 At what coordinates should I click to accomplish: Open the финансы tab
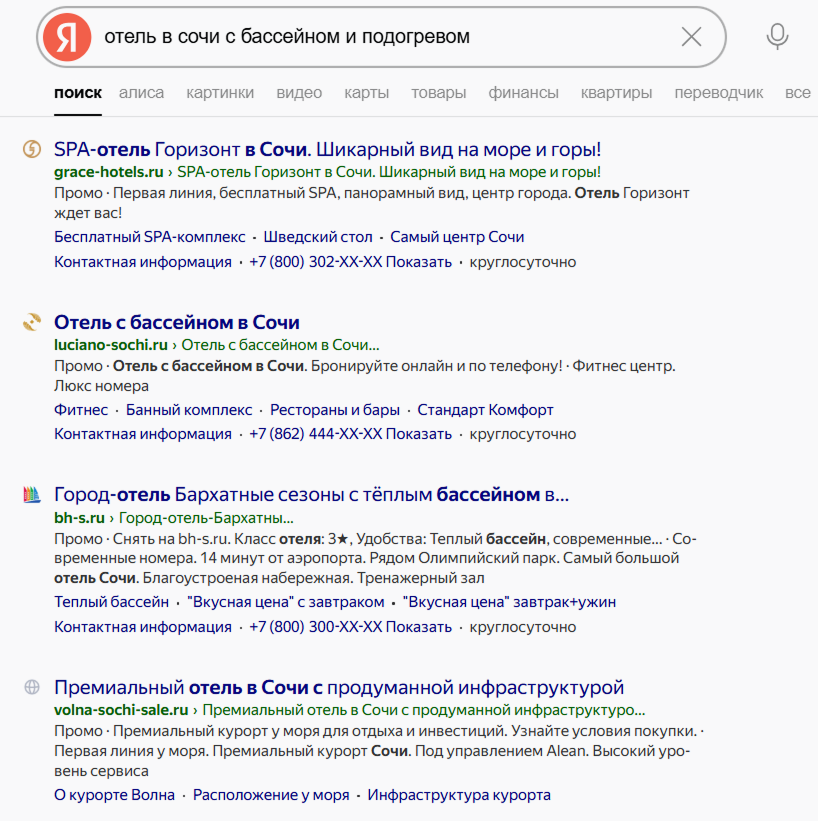click(523, 93)
